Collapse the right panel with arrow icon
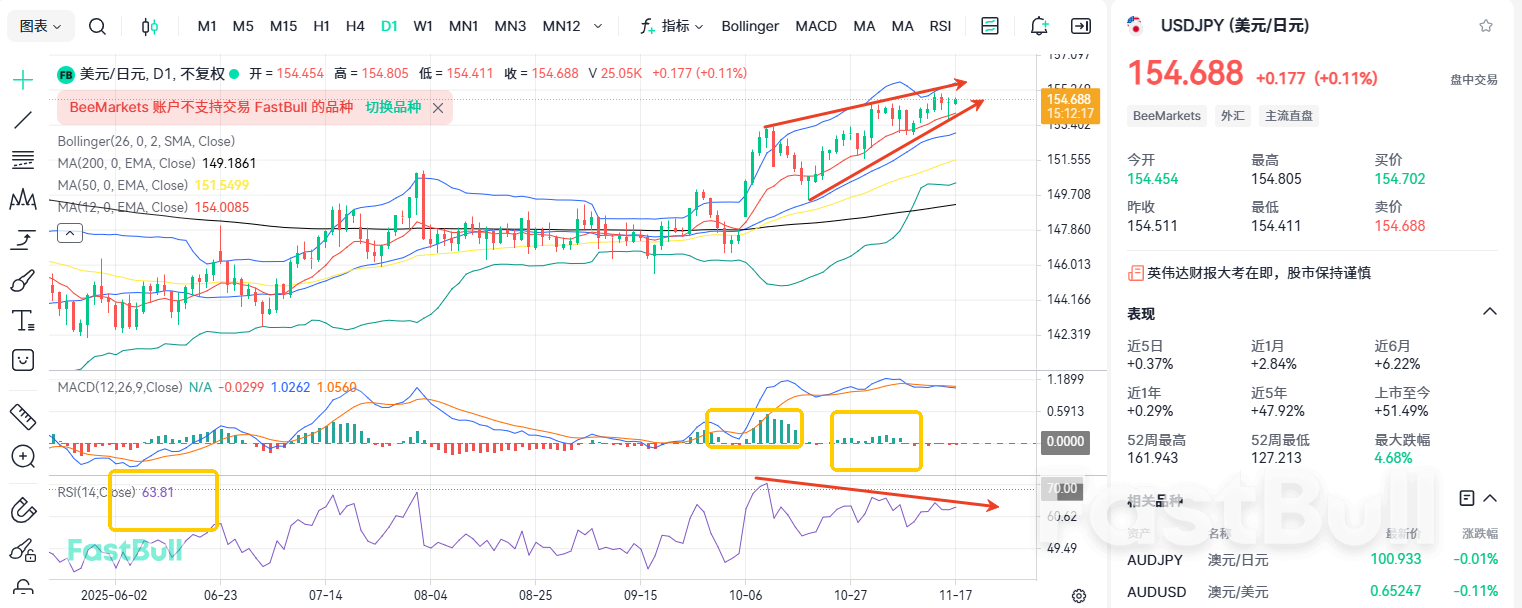 point(1081,26)
